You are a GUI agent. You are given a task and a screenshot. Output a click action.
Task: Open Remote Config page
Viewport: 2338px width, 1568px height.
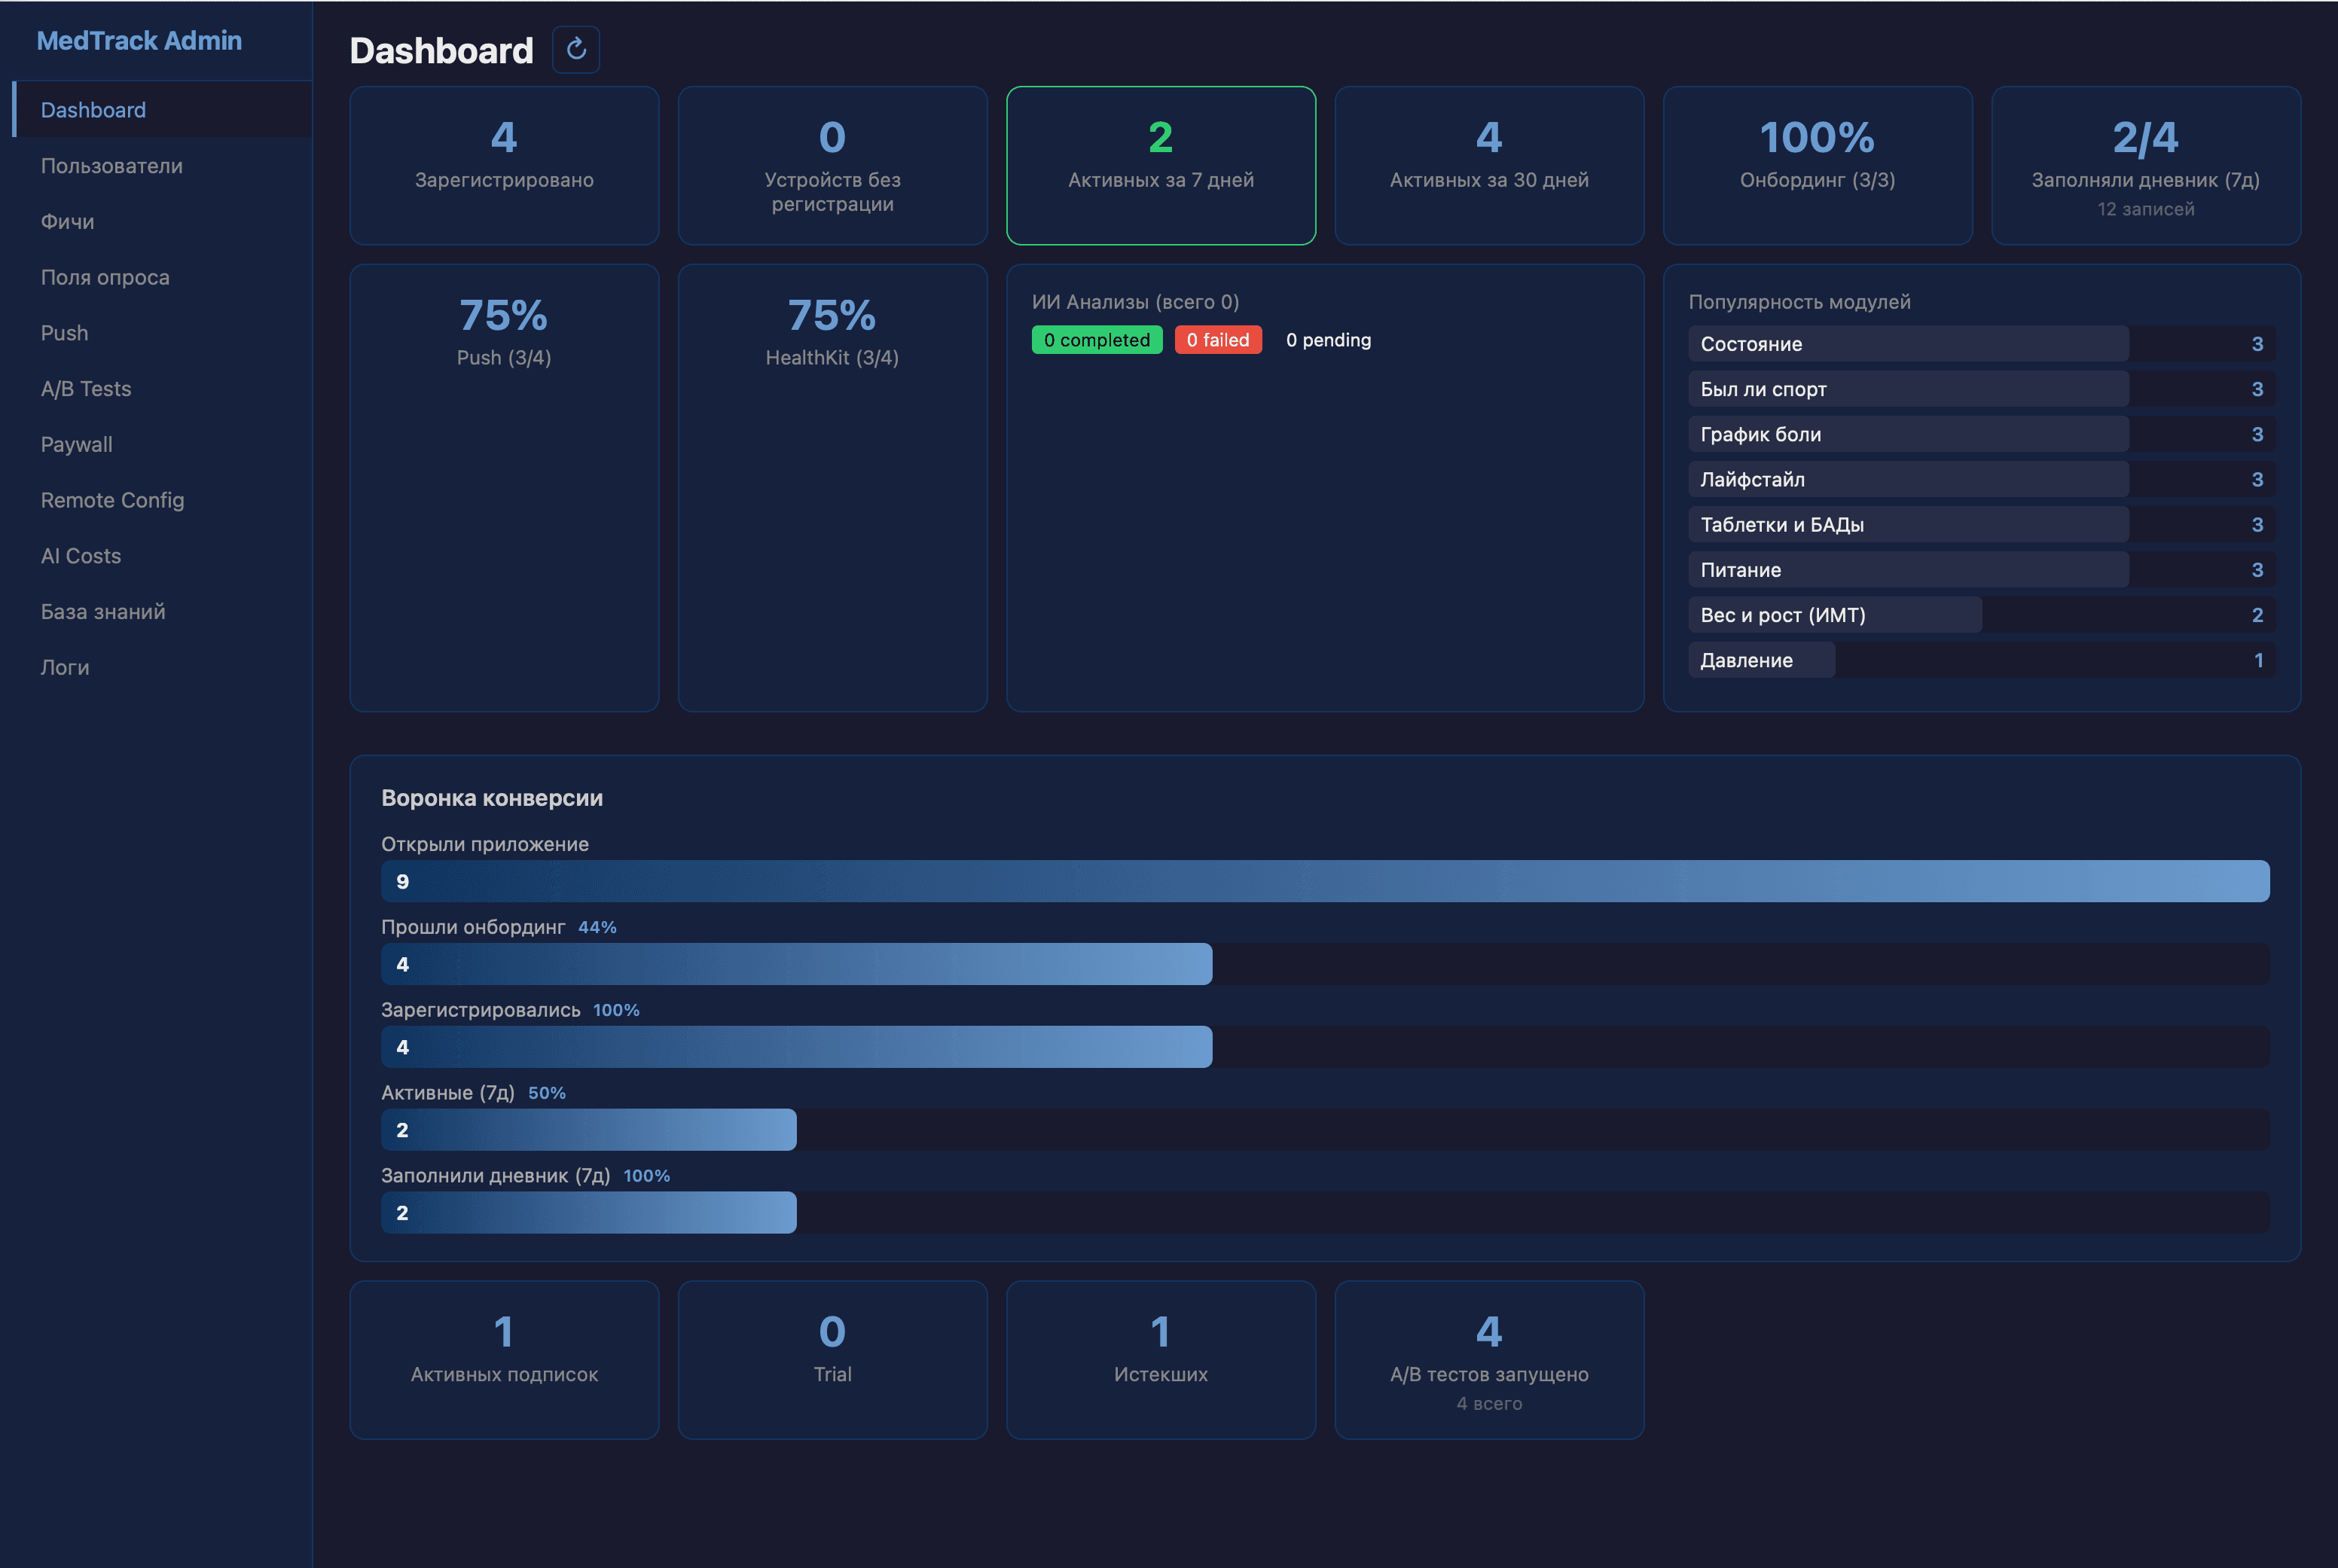point(112,500)
